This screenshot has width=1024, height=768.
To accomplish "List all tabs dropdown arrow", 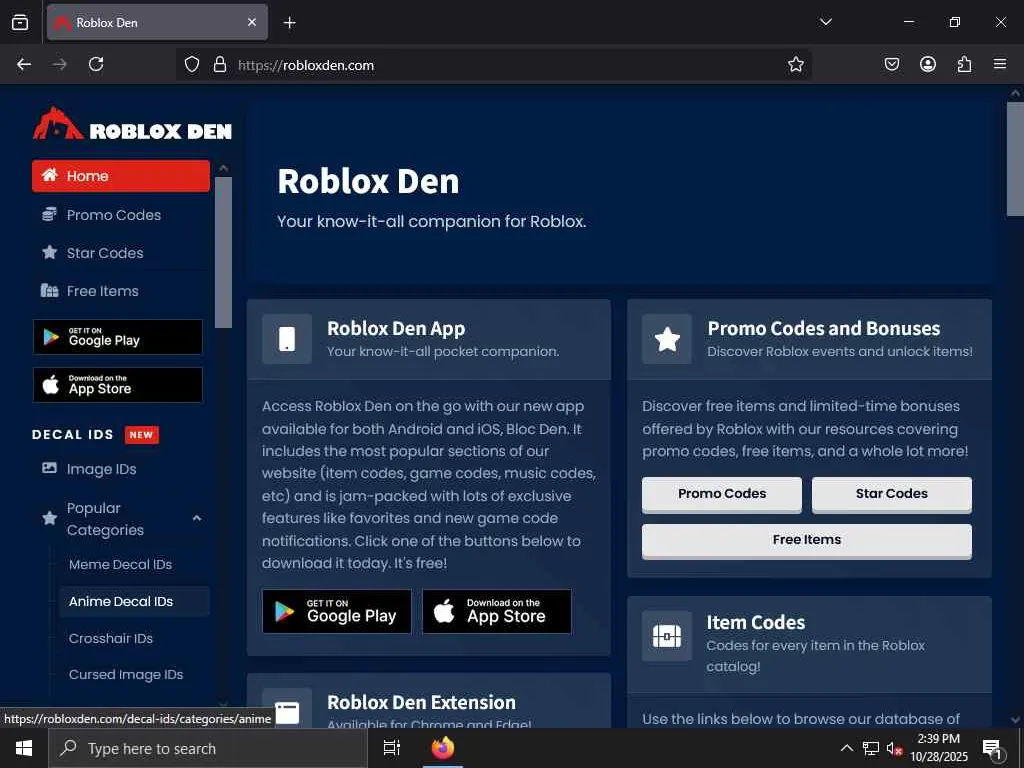I will [x=825, y=22].
